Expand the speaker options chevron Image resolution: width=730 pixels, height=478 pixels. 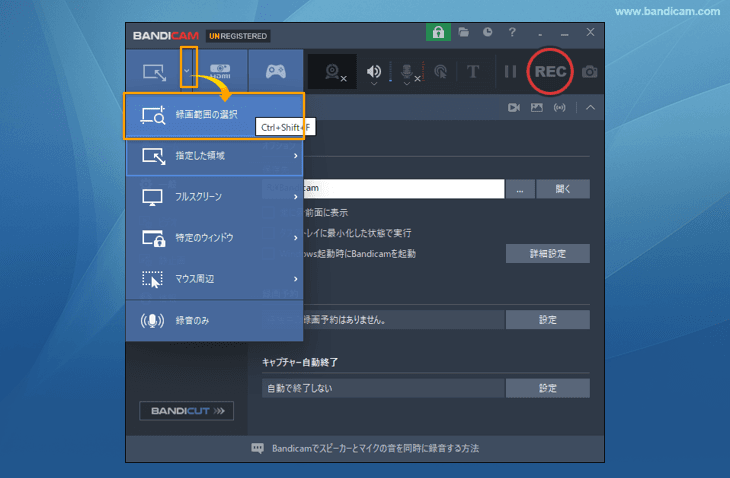tap(374, 84)
